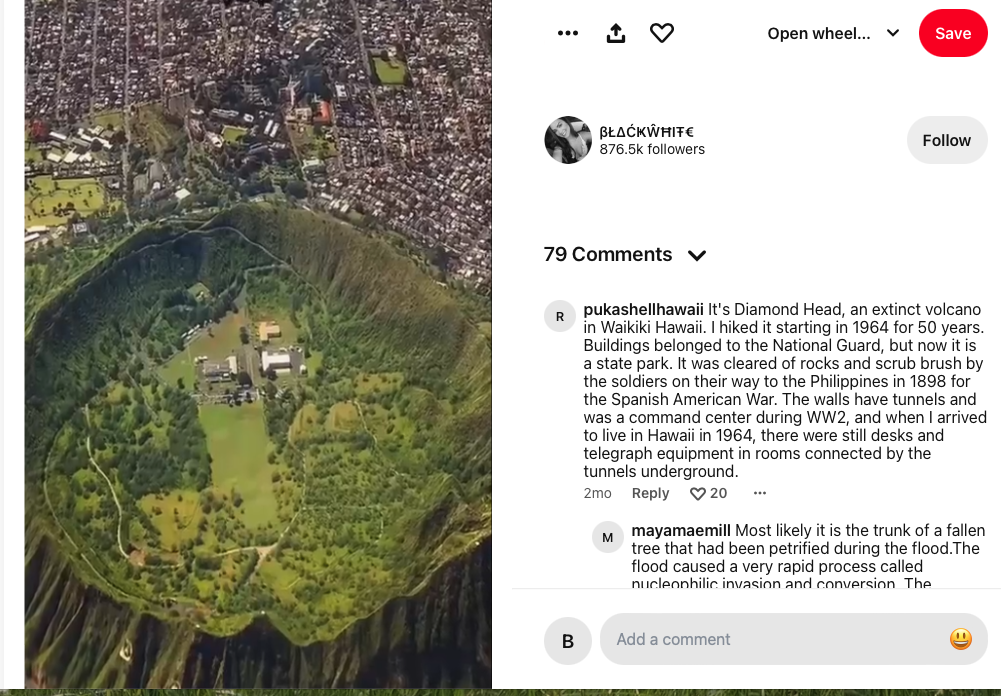
Task: Save the pin with red Save button
Action: point(952,33)
